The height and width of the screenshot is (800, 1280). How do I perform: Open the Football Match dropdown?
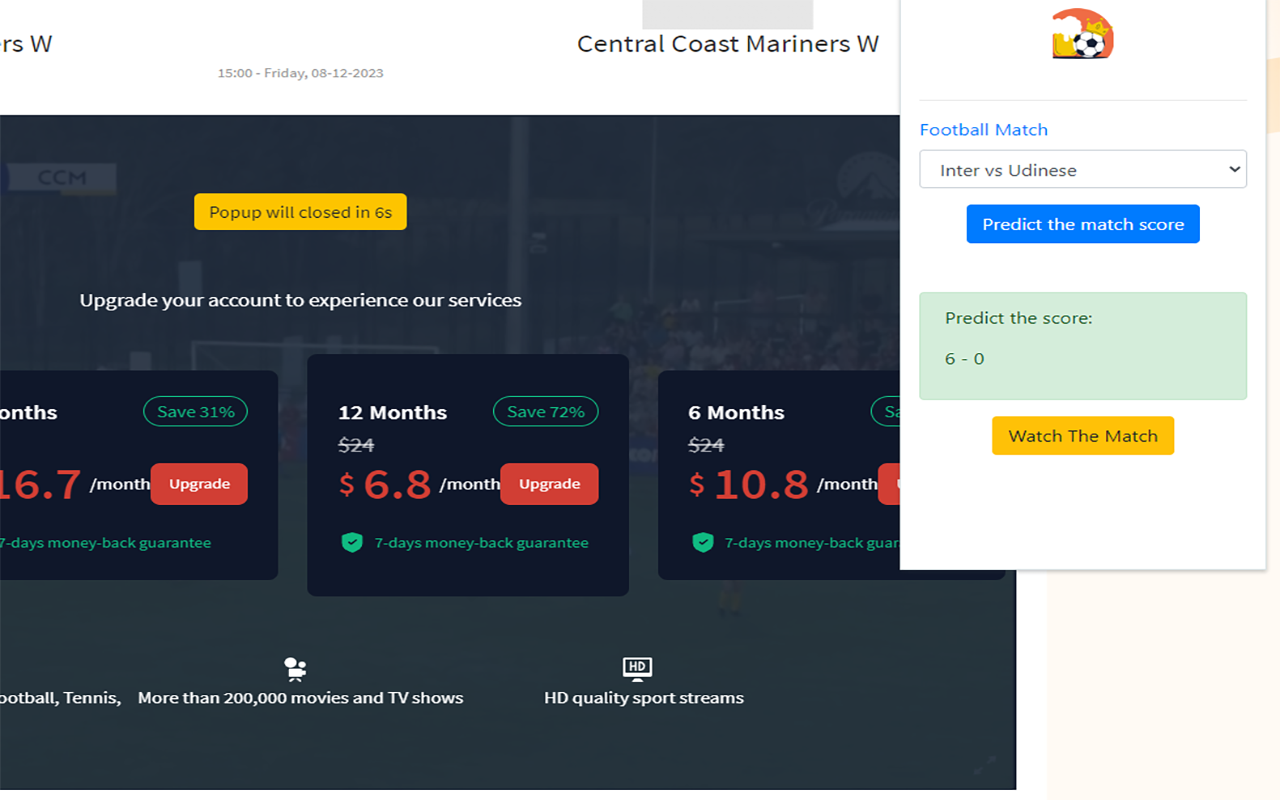pyautogui.click(x=1083, y=169)
